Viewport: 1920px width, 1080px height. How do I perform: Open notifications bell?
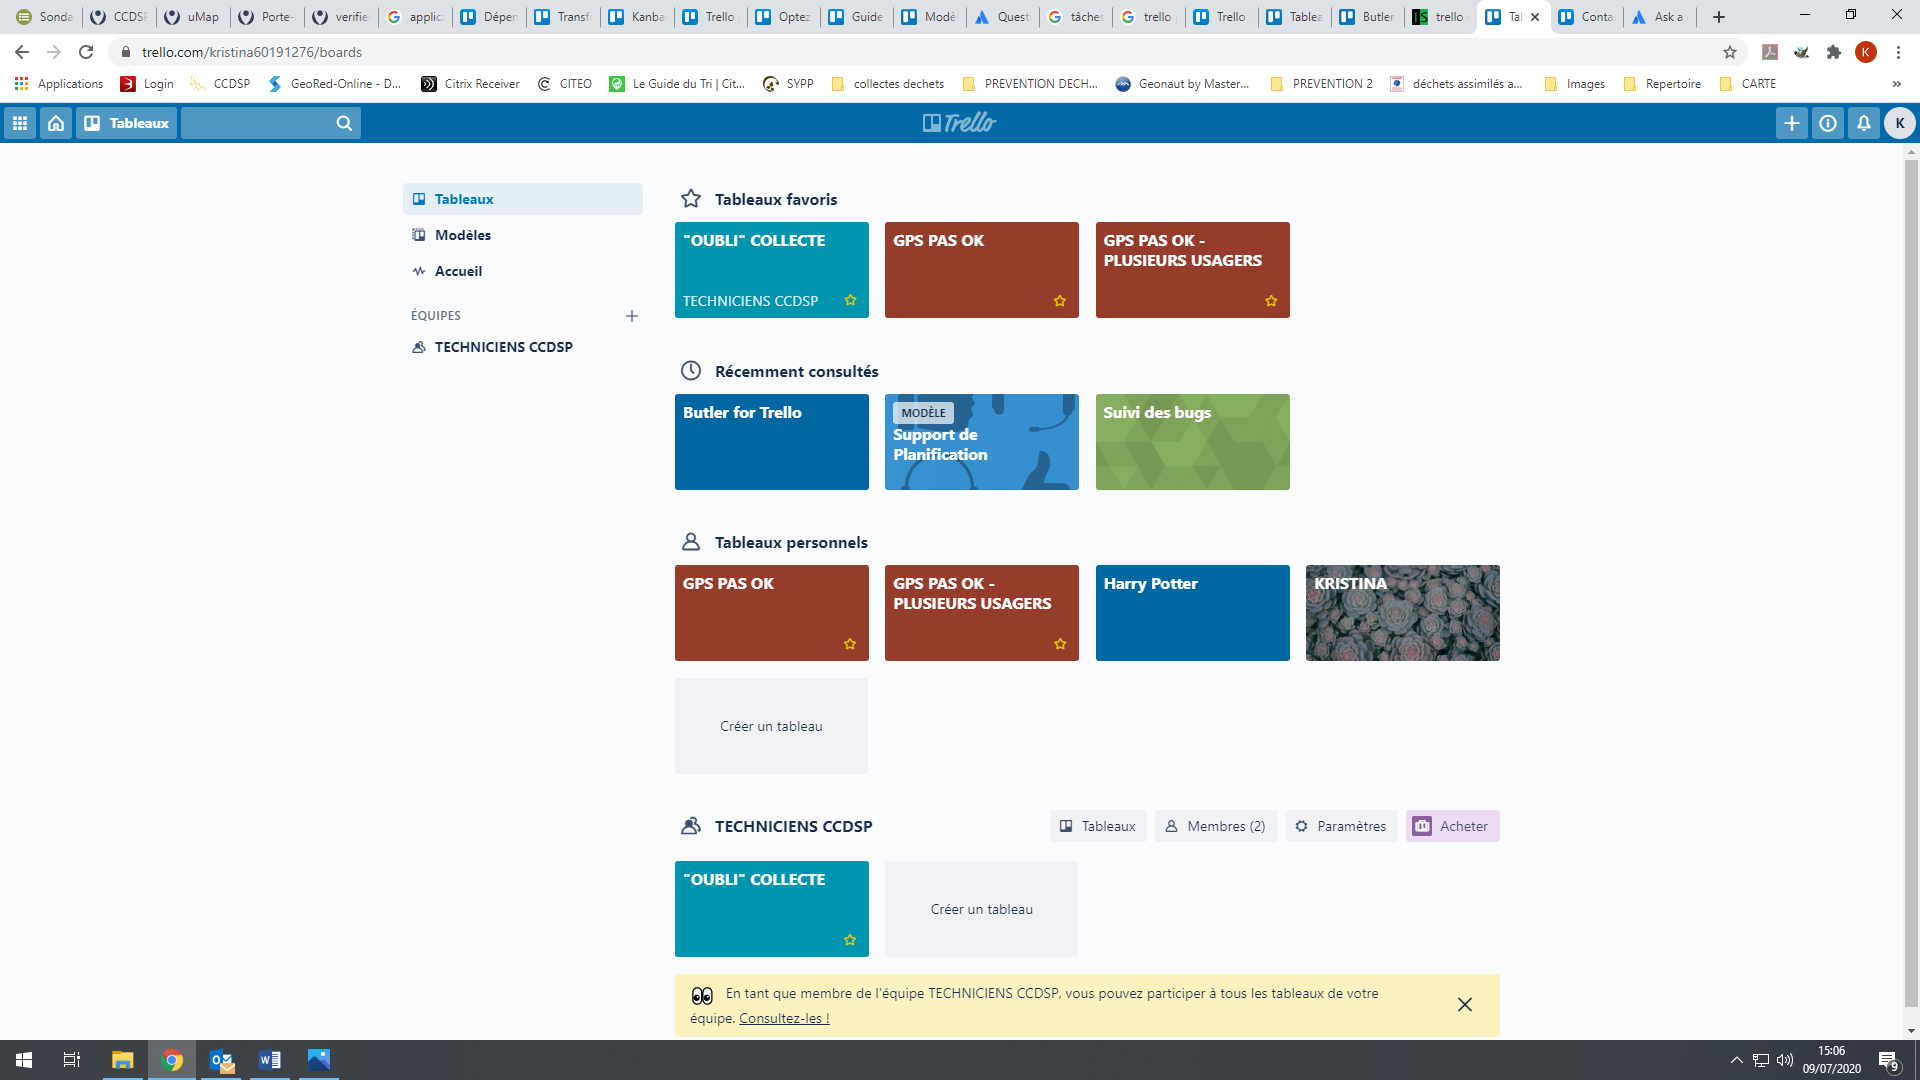[1864, 123]
